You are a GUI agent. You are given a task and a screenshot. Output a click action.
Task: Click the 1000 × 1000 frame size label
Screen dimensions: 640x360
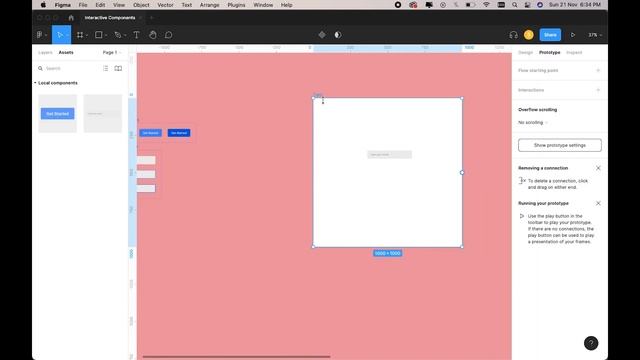point(387,253)
